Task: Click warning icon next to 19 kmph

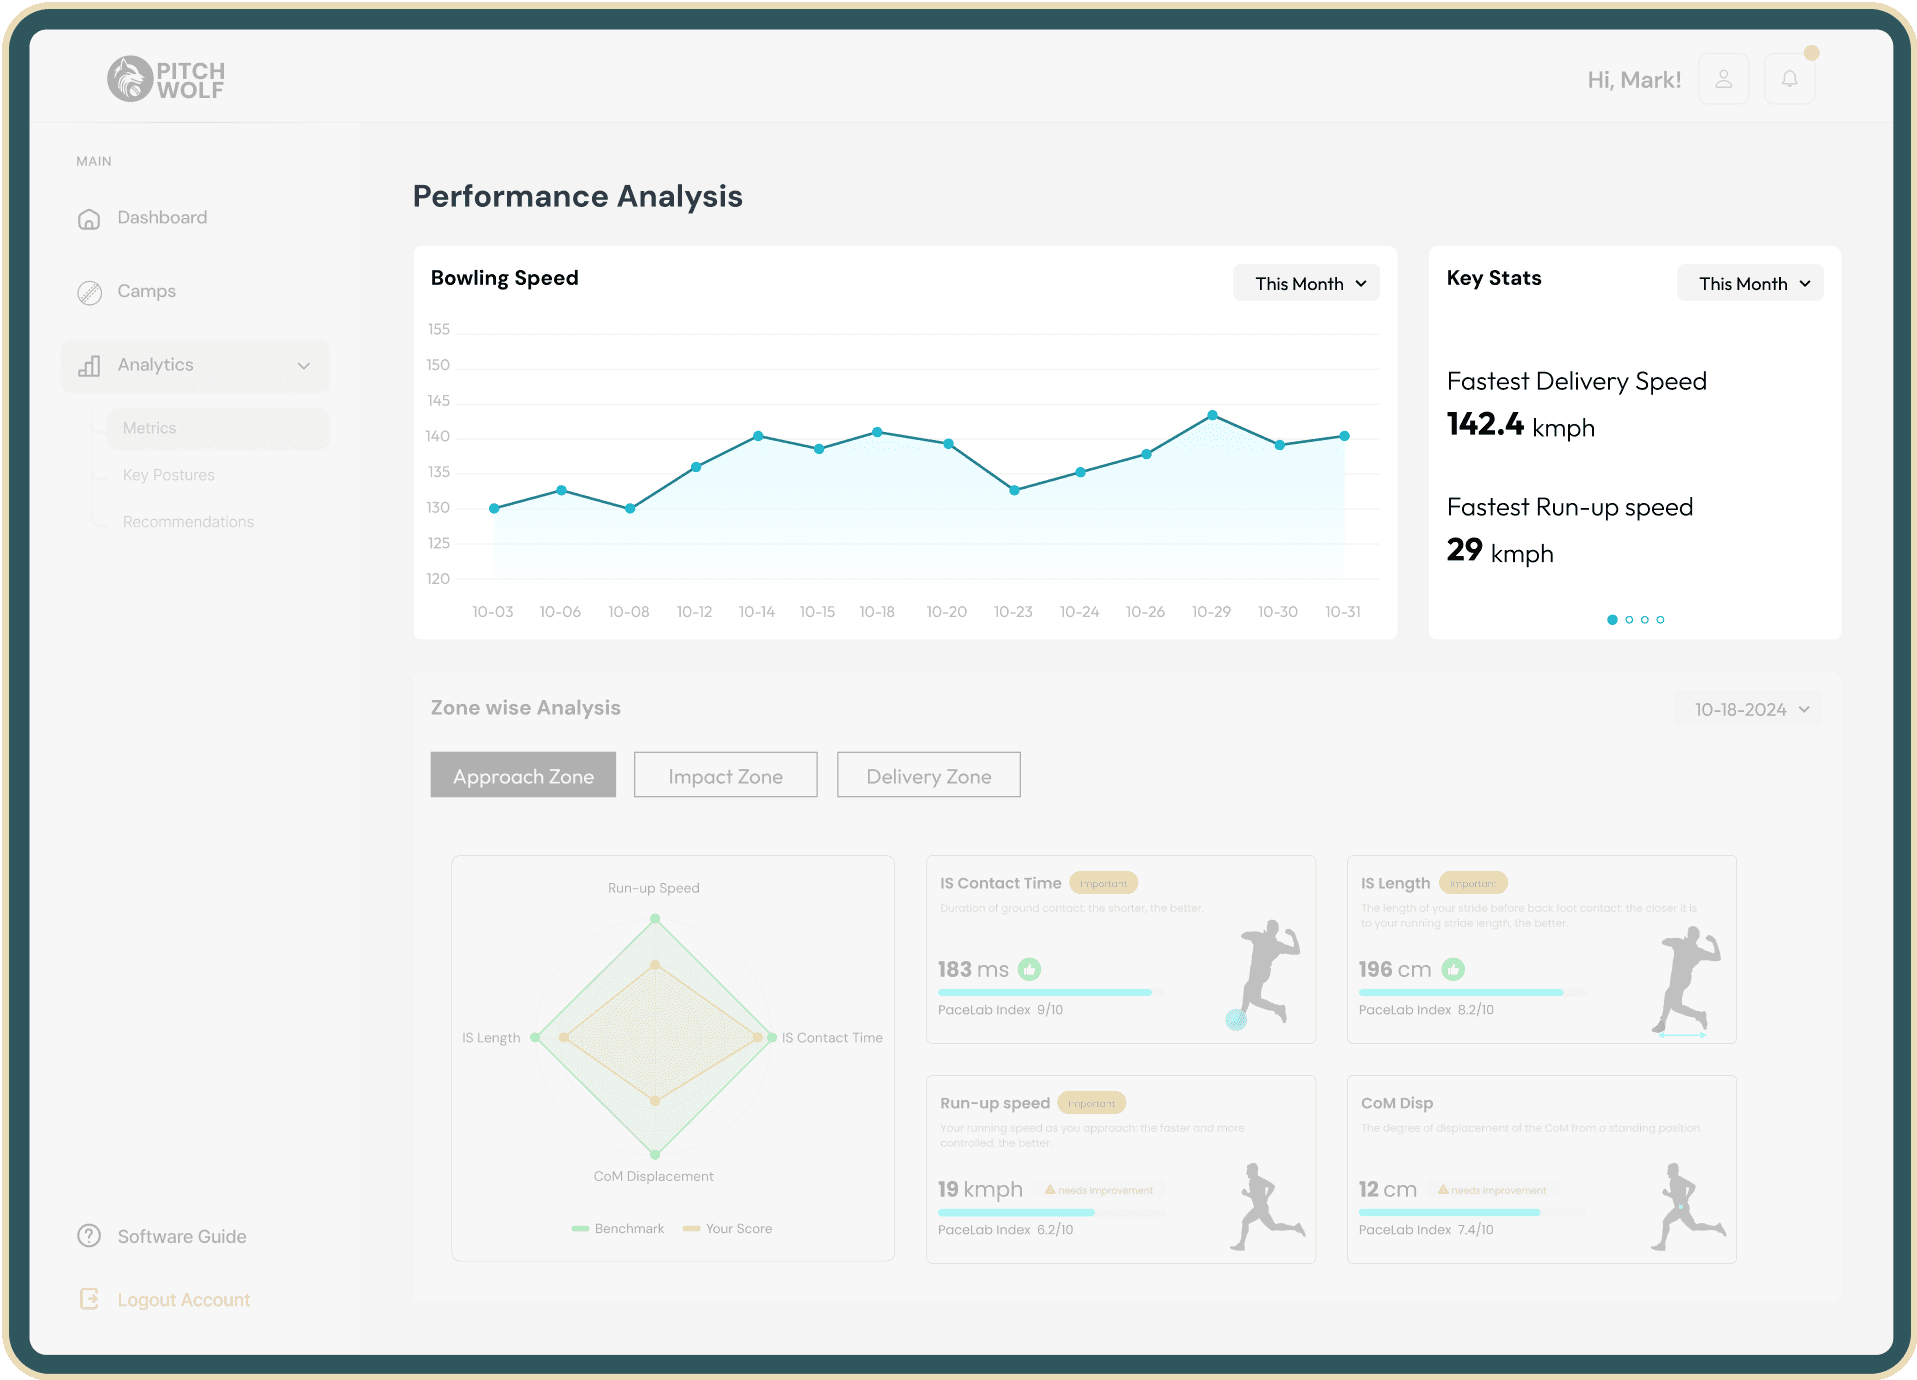Action: click(1050, 1190)
